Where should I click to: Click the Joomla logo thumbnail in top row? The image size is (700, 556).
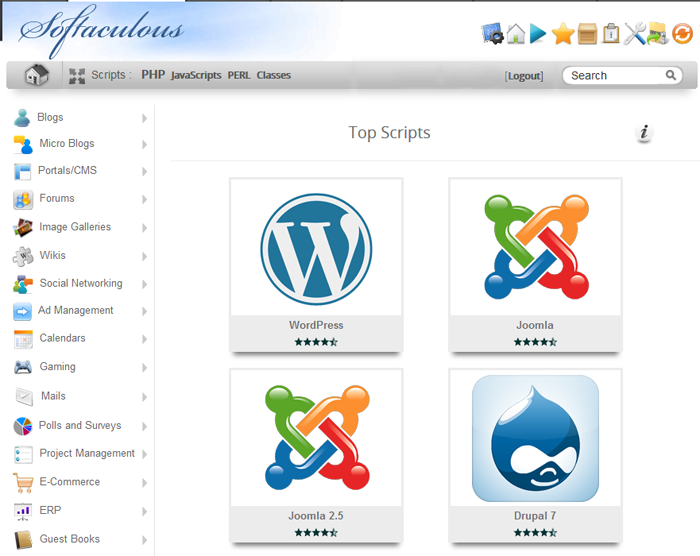tap(536, 247)
